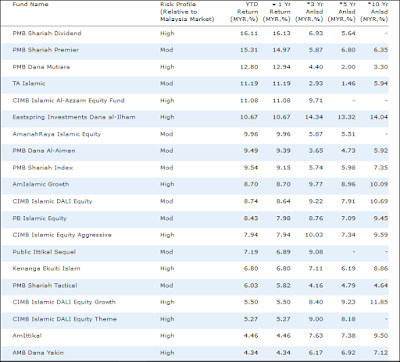Select 10 Yr value 11.85 for CIMB DALI Equity Growth

click(379, 302)
